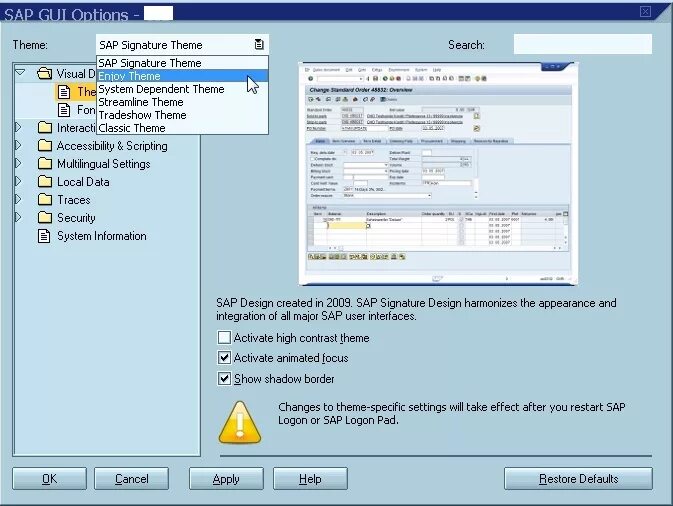Click the Cancel button
This screenshot has width=673, height=506.
coord(131,479)
